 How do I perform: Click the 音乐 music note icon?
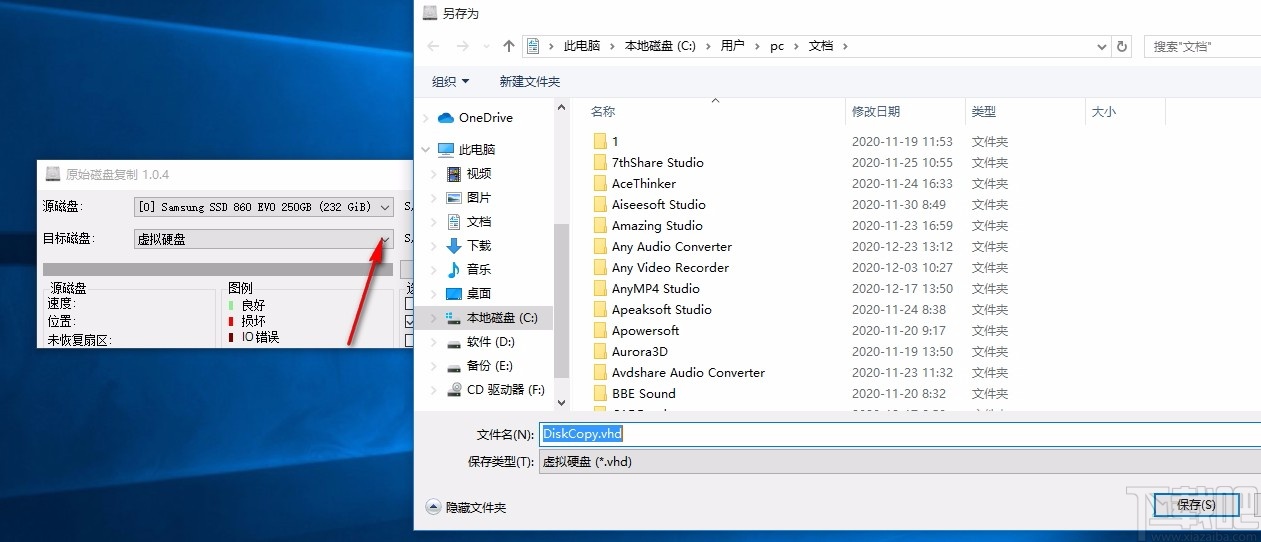(454, 270)
